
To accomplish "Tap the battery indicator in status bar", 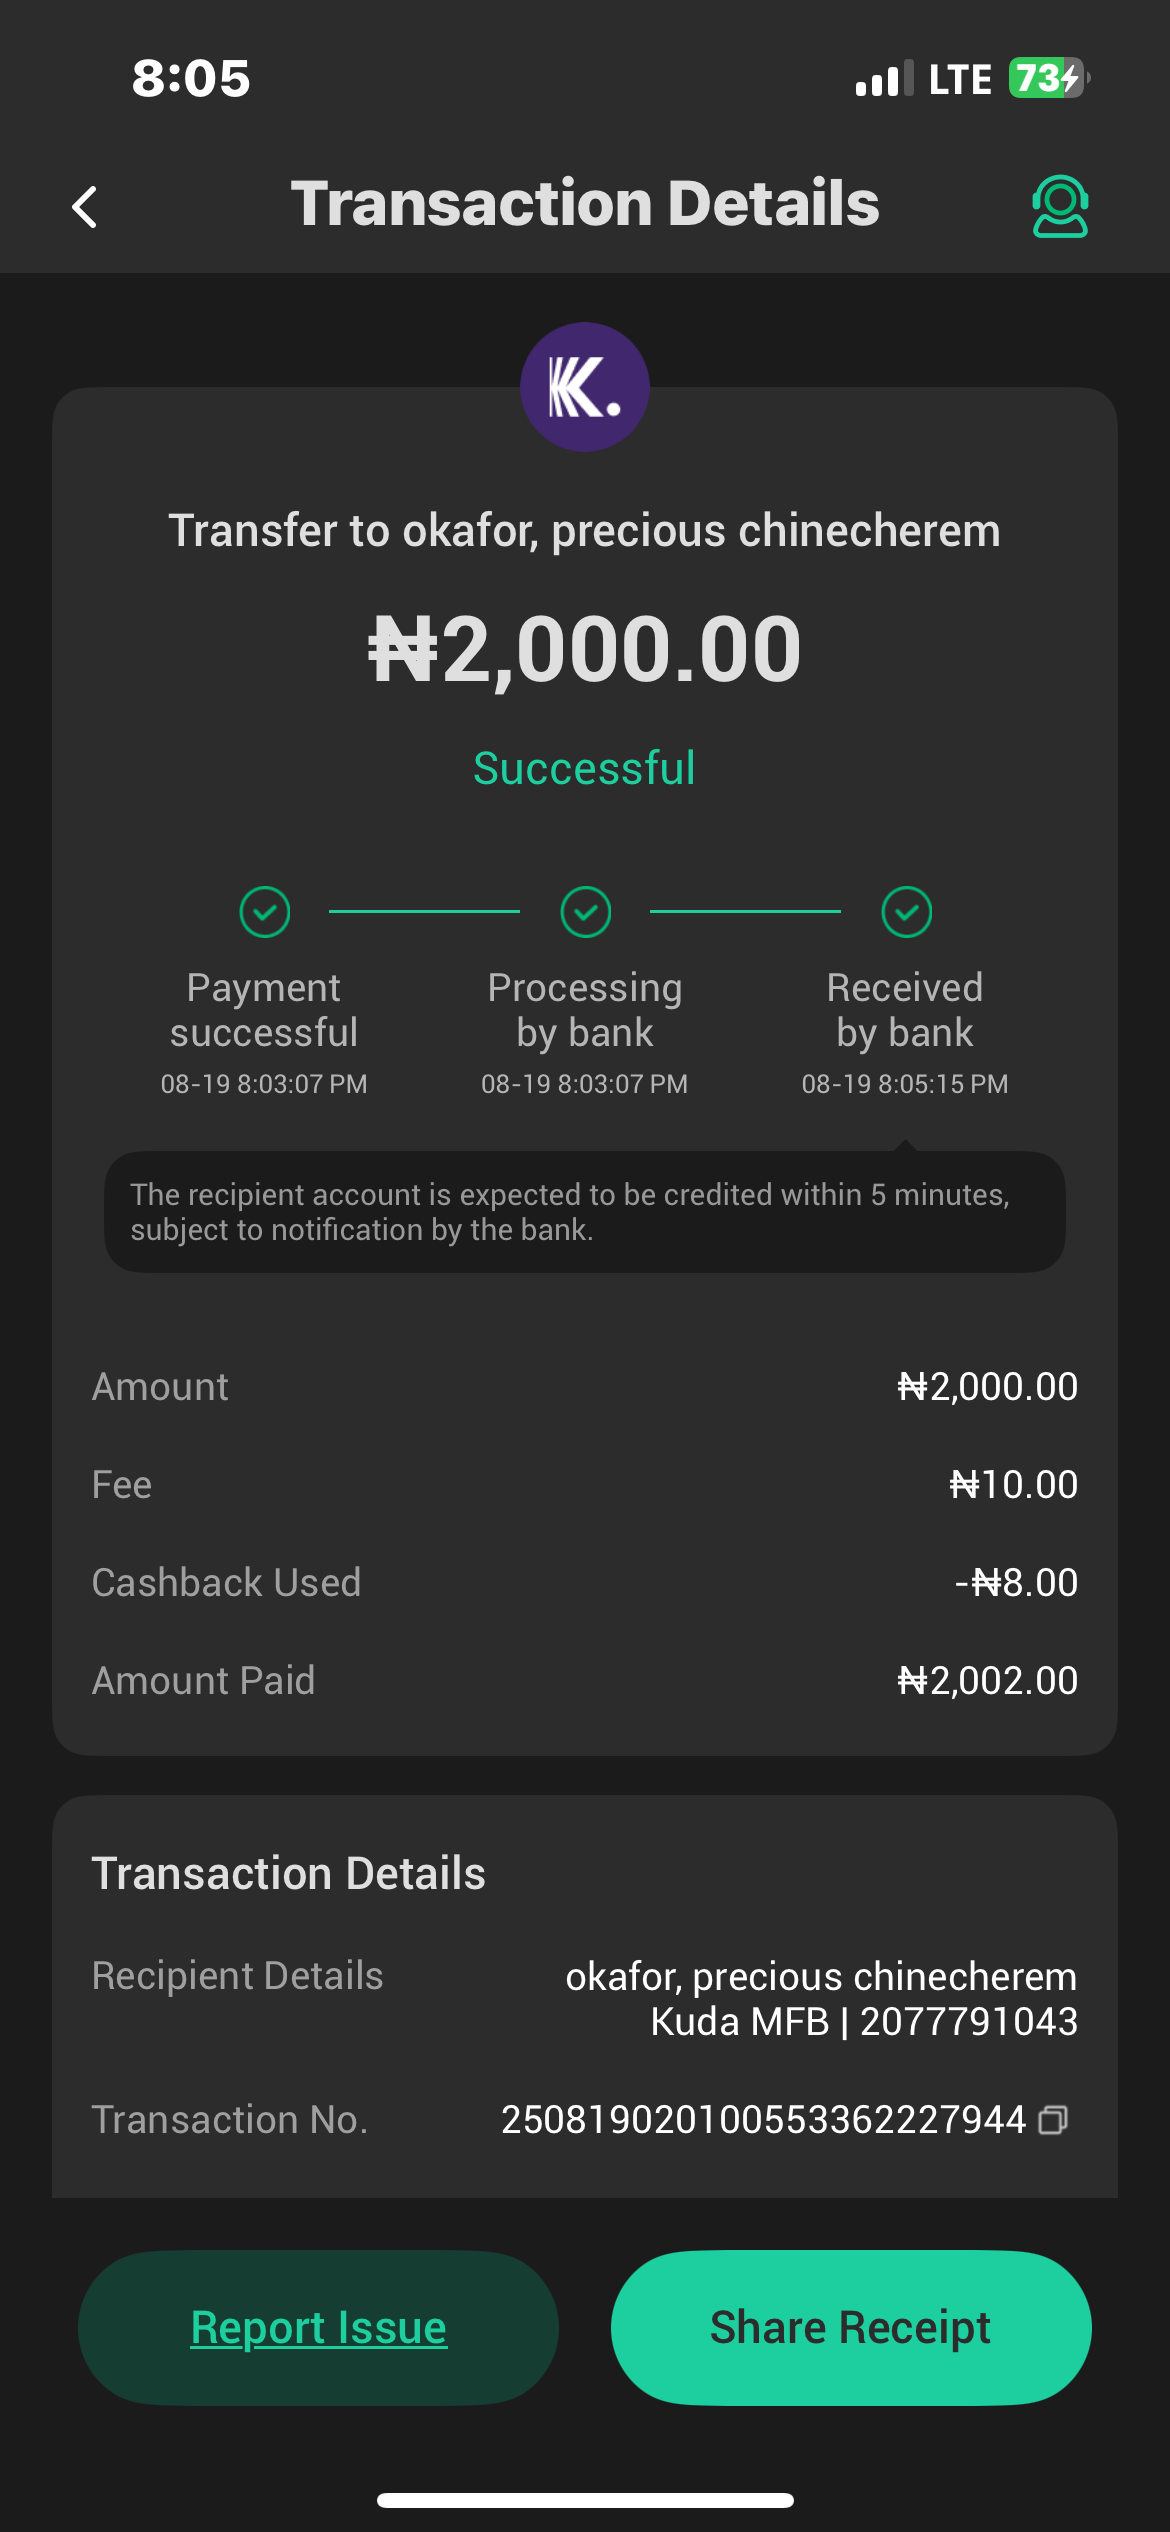I will point(1047,78).
